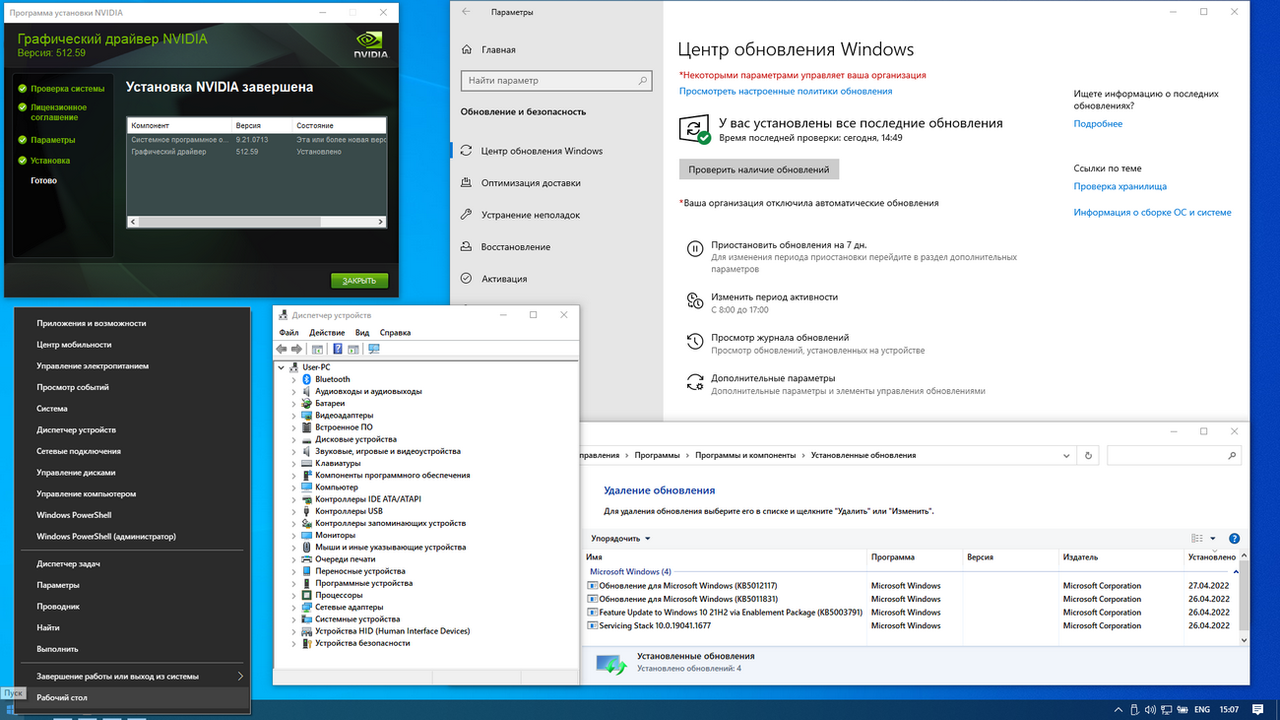The image size is (1280, 720).
Task: Expand the Дисковые устройства node
Action: 294,439
